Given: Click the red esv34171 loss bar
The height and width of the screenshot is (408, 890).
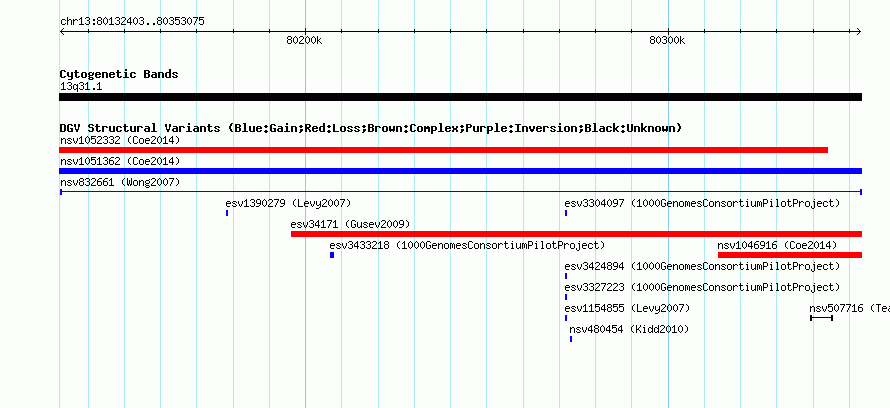Looking at the screenshot, I should [576, 234].
